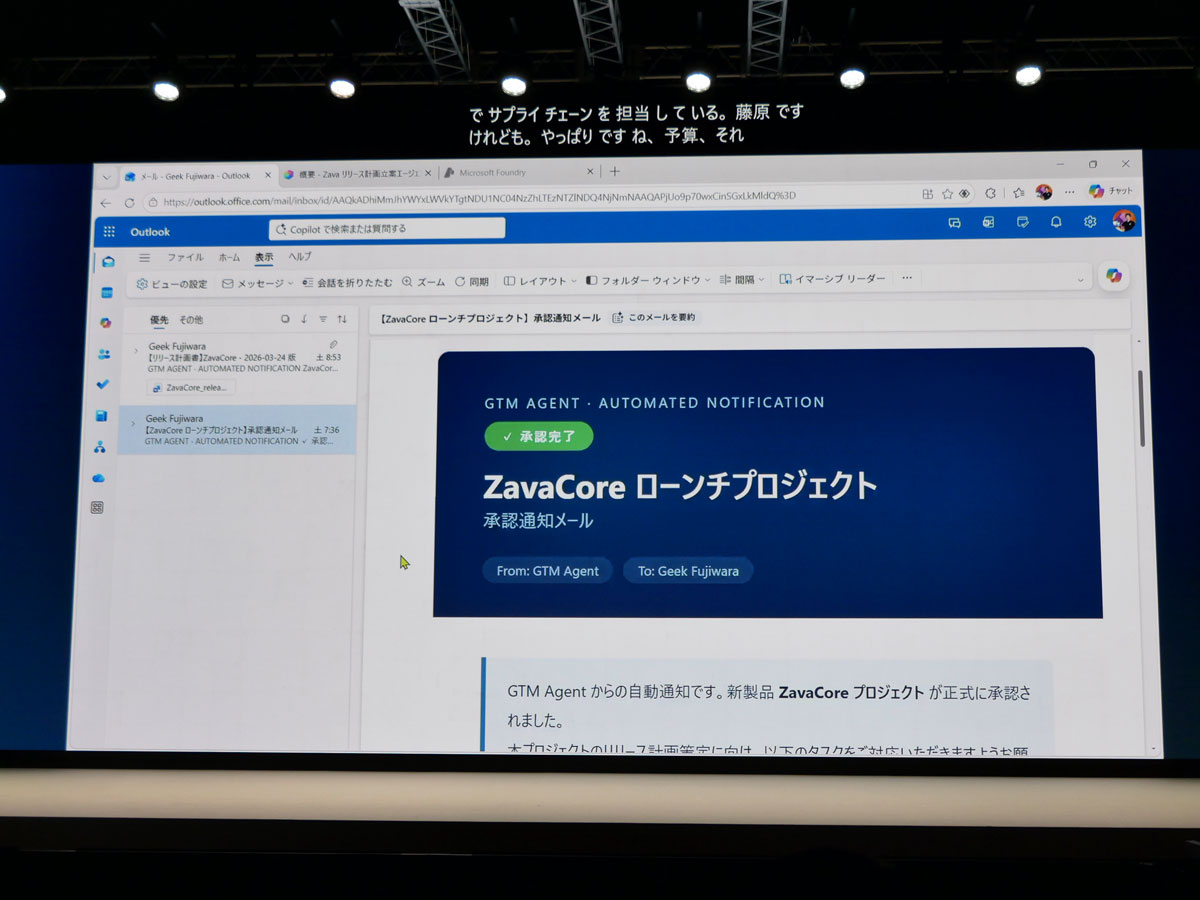Open the ribbon more options ellipsis
This screenshot has width=1200, height=900.
coord(907,278)
